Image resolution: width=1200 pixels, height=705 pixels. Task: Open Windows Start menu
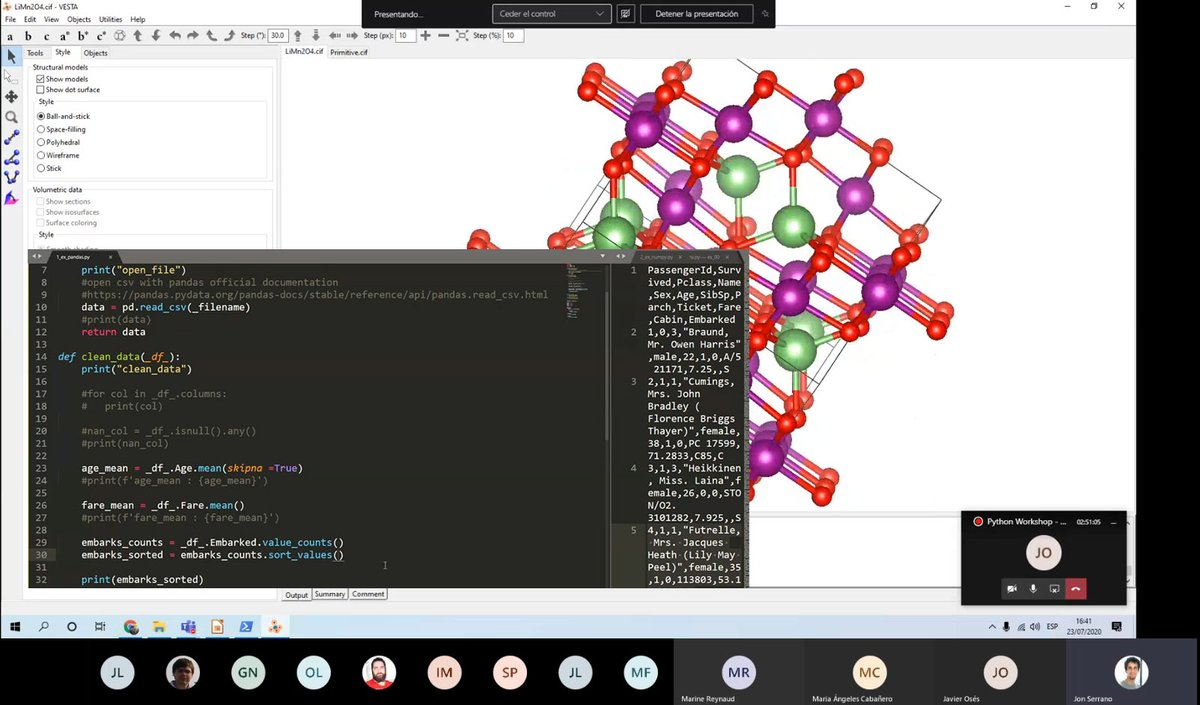(x=15, y=627)
